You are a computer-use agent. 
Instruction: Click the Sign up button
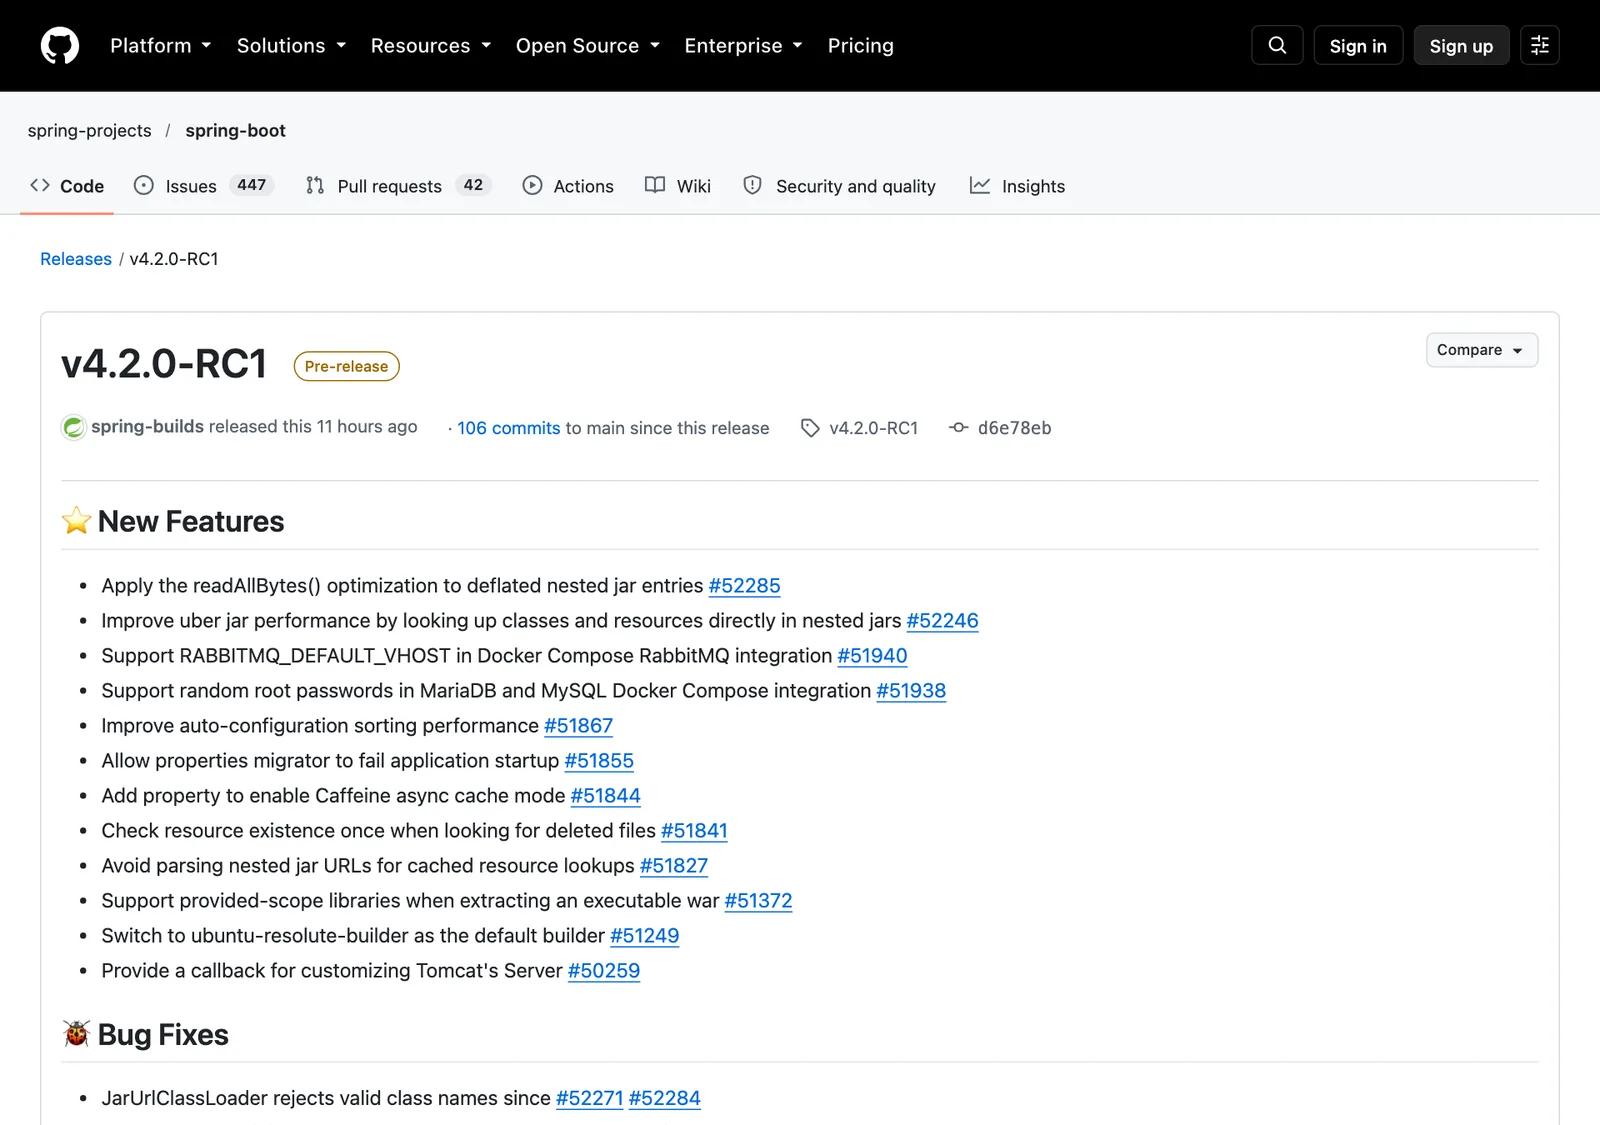click(x=1461, y=46)
